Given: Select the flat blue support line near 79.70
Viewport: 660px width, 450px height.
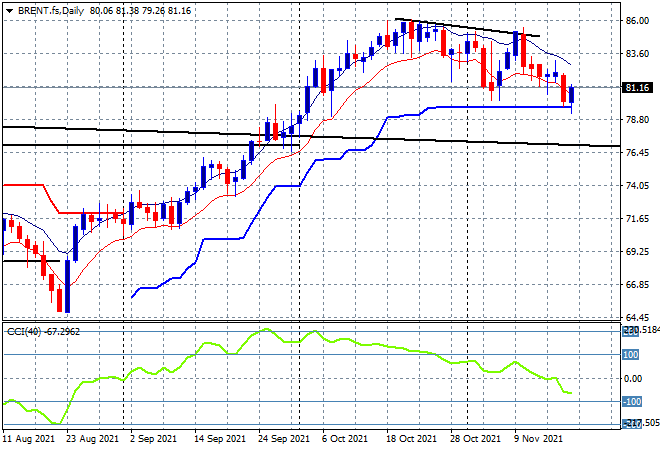Looking at the screenshot, I should tap(503, 107).
